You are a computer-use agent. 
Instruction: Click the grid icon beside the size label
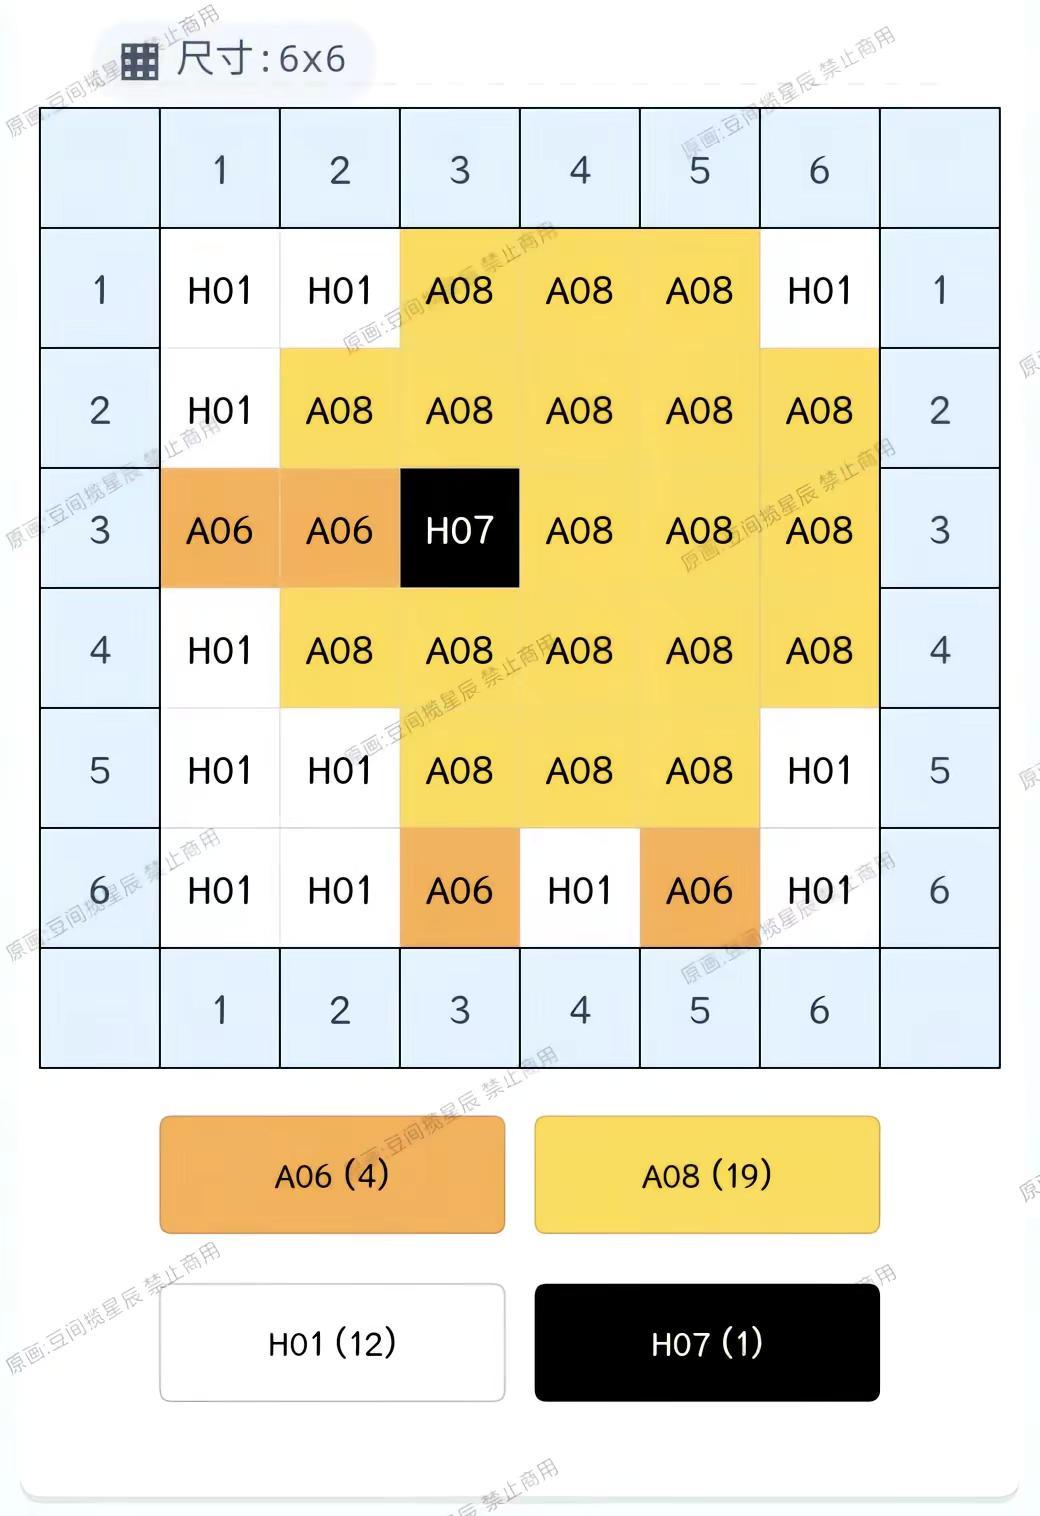click(x=140, y=61)
